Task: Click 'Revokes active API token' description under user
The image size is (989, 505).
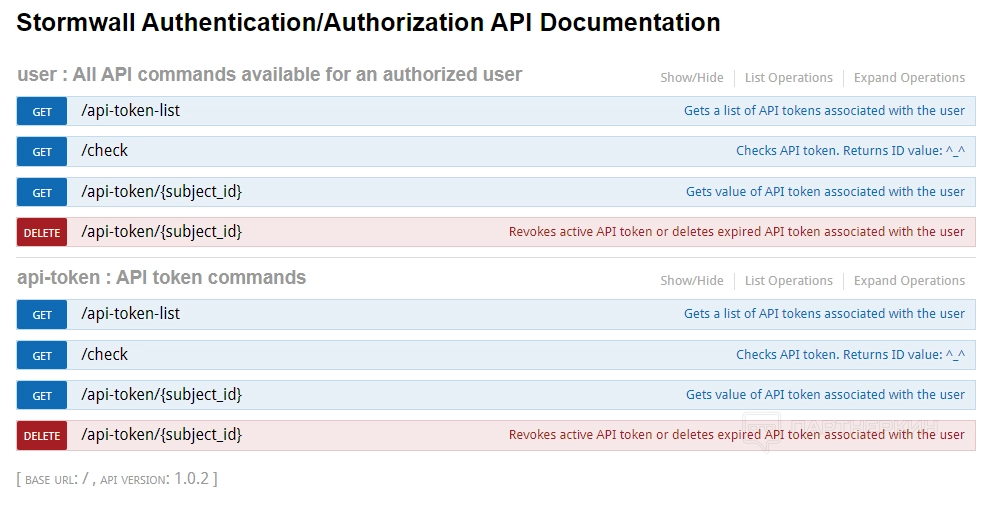Action: pos(736,232)
